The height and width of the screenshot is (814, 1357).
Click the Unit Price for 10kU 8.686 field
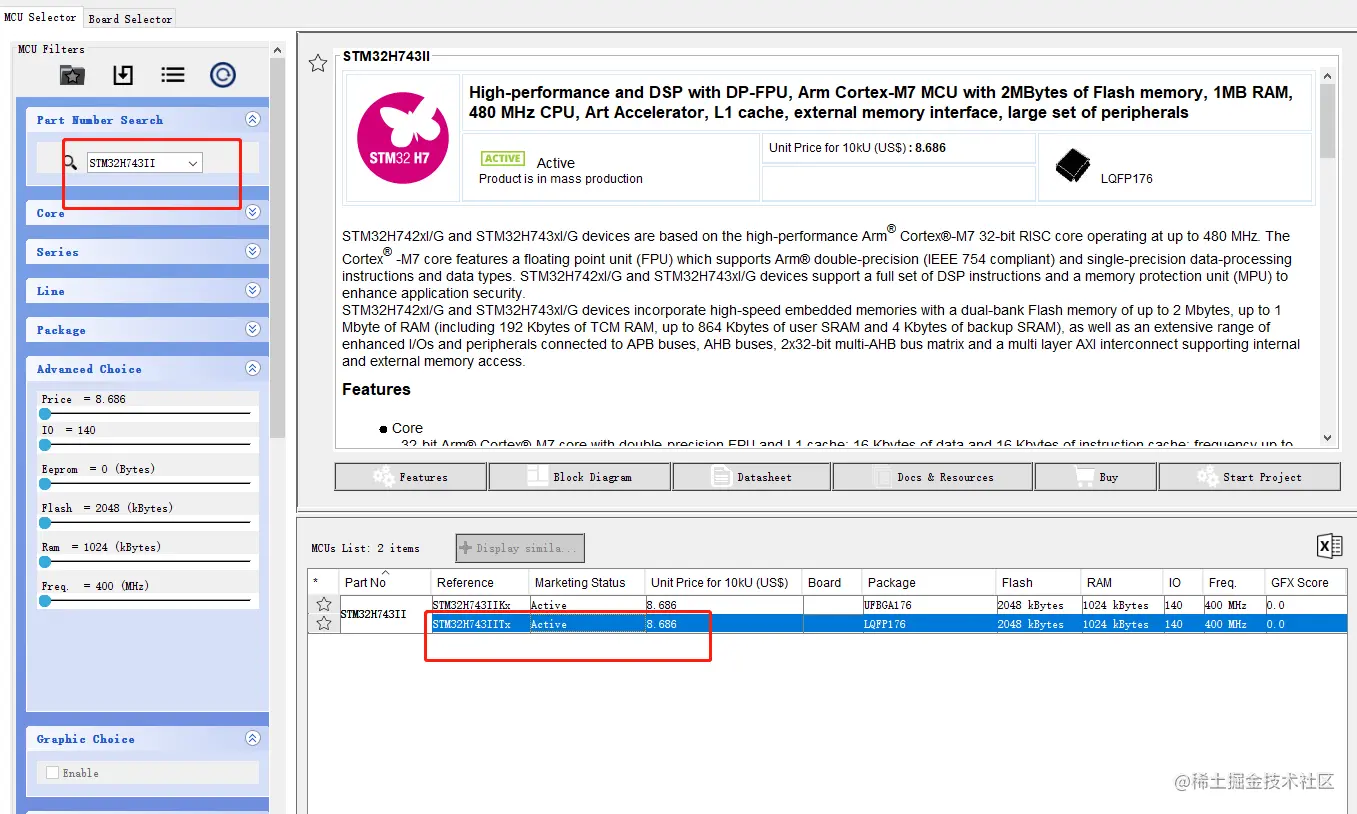click(898, 148)
